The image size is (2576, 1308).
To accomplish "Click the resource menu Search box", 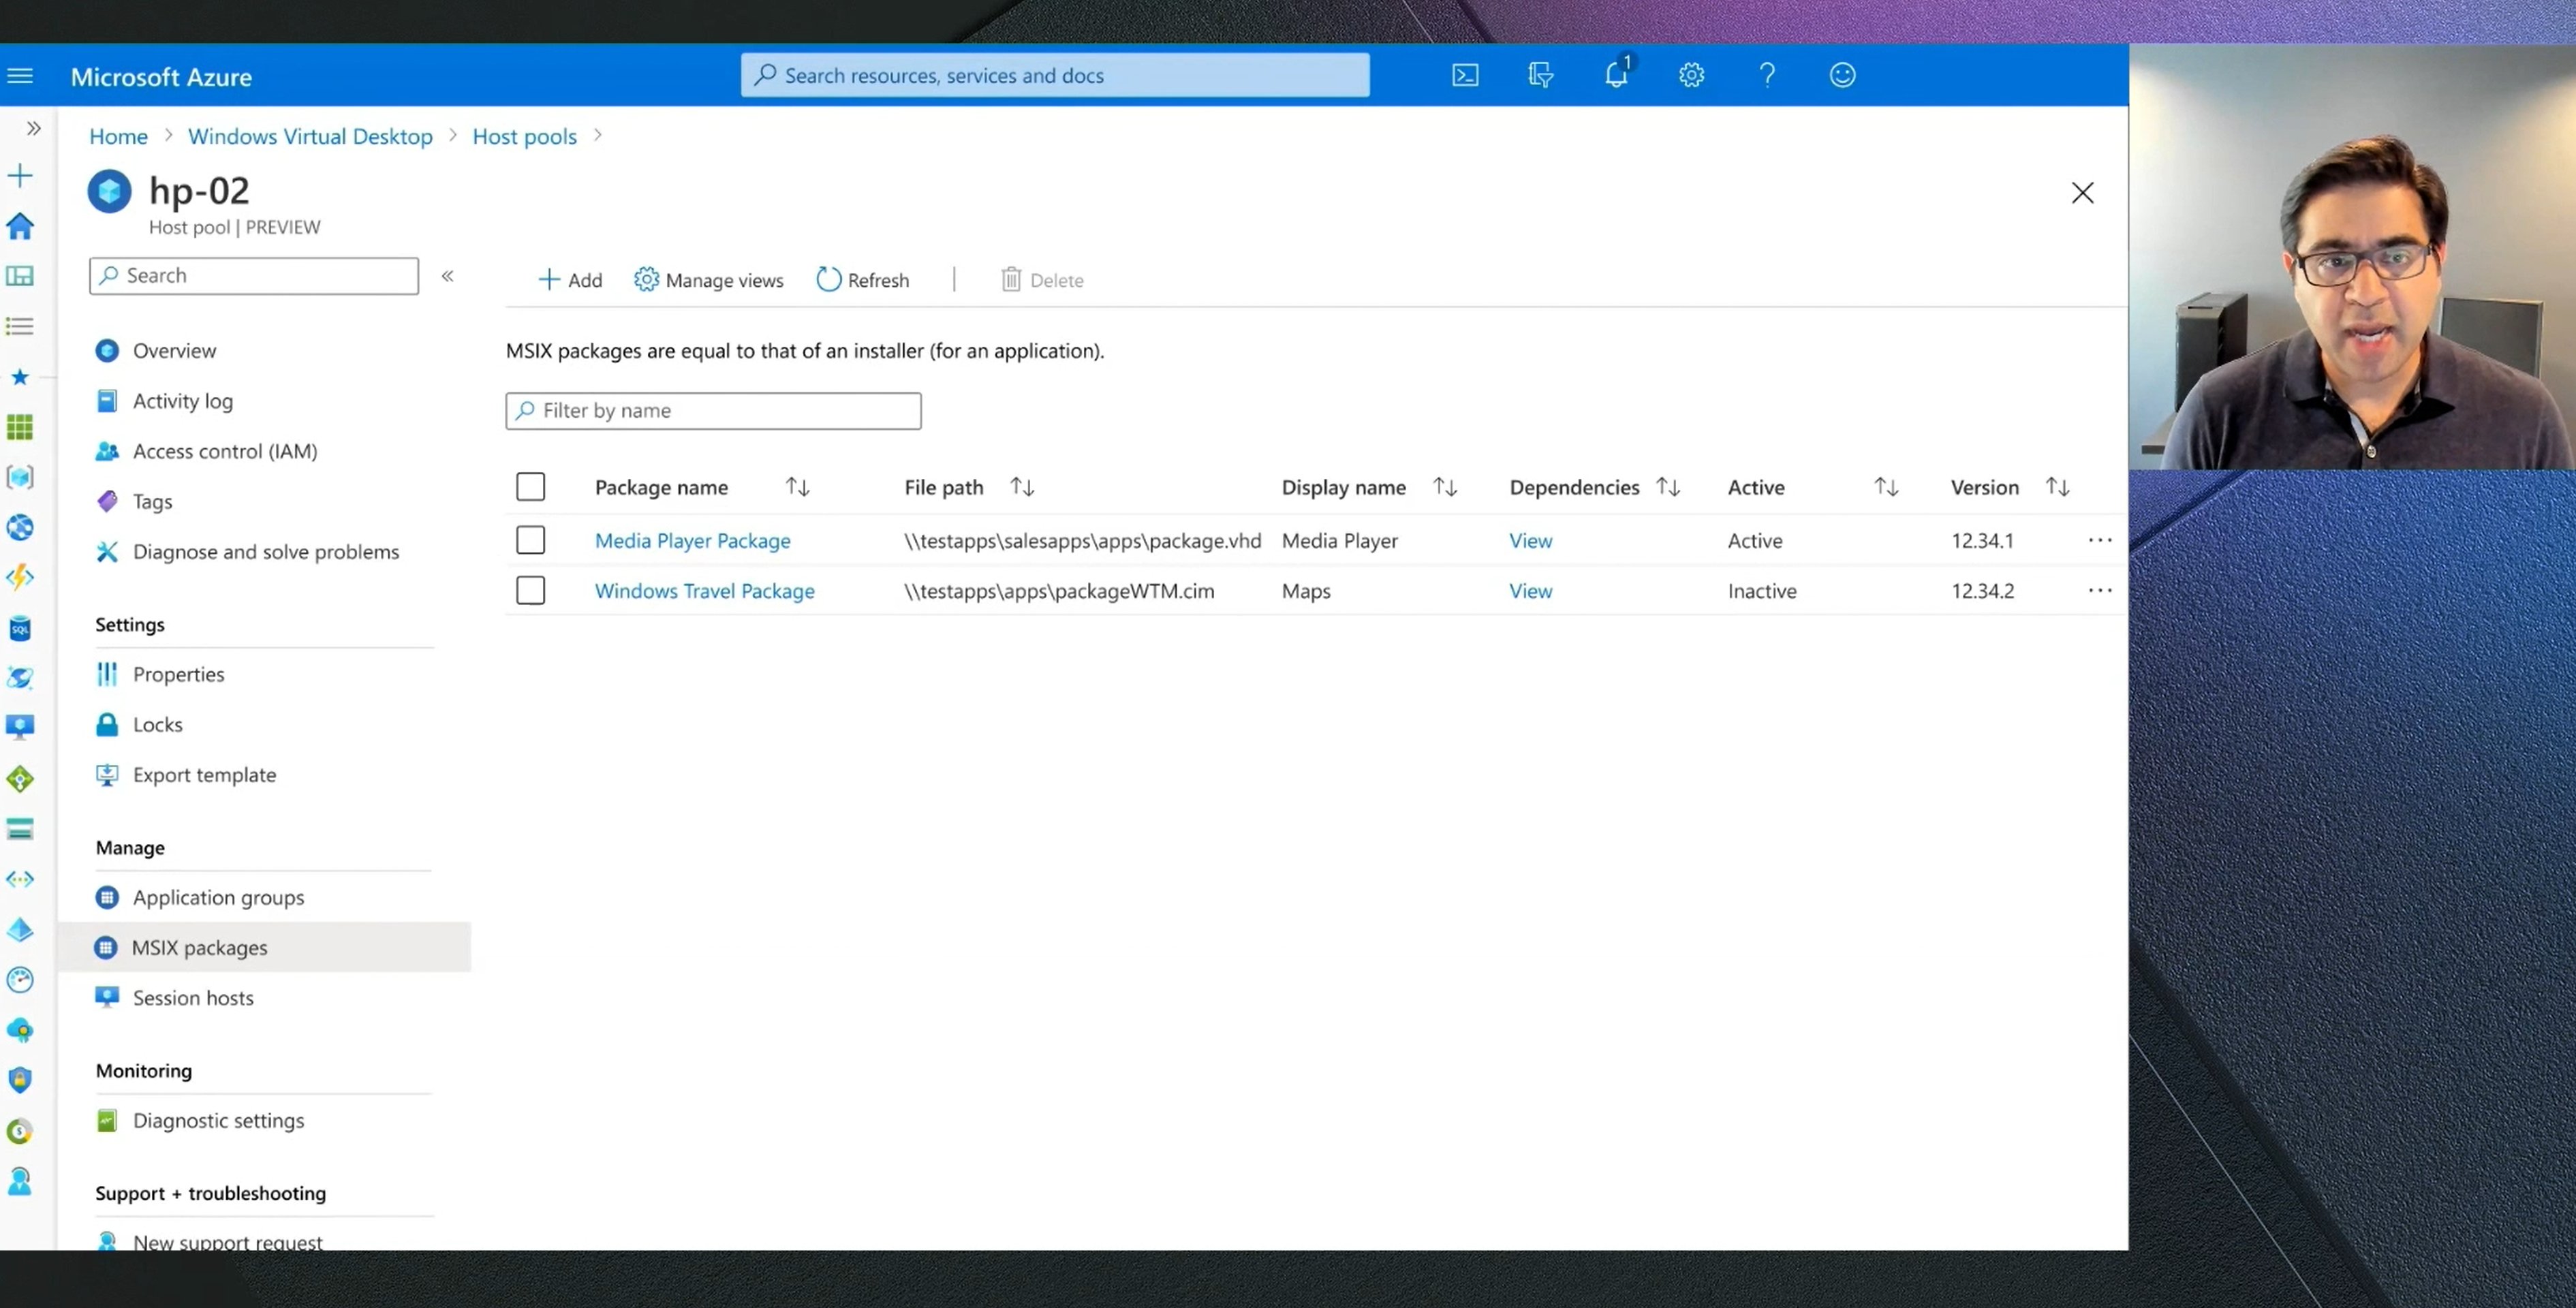I will click(254, 276).
